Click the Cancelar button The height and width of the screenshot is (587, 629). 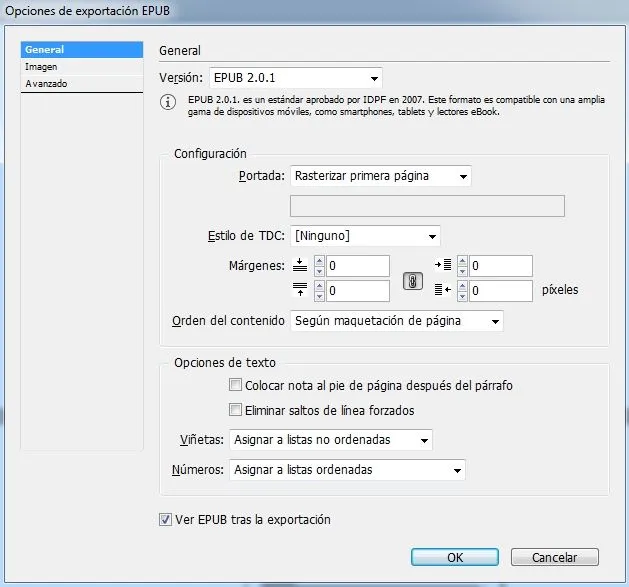(554, 557)
